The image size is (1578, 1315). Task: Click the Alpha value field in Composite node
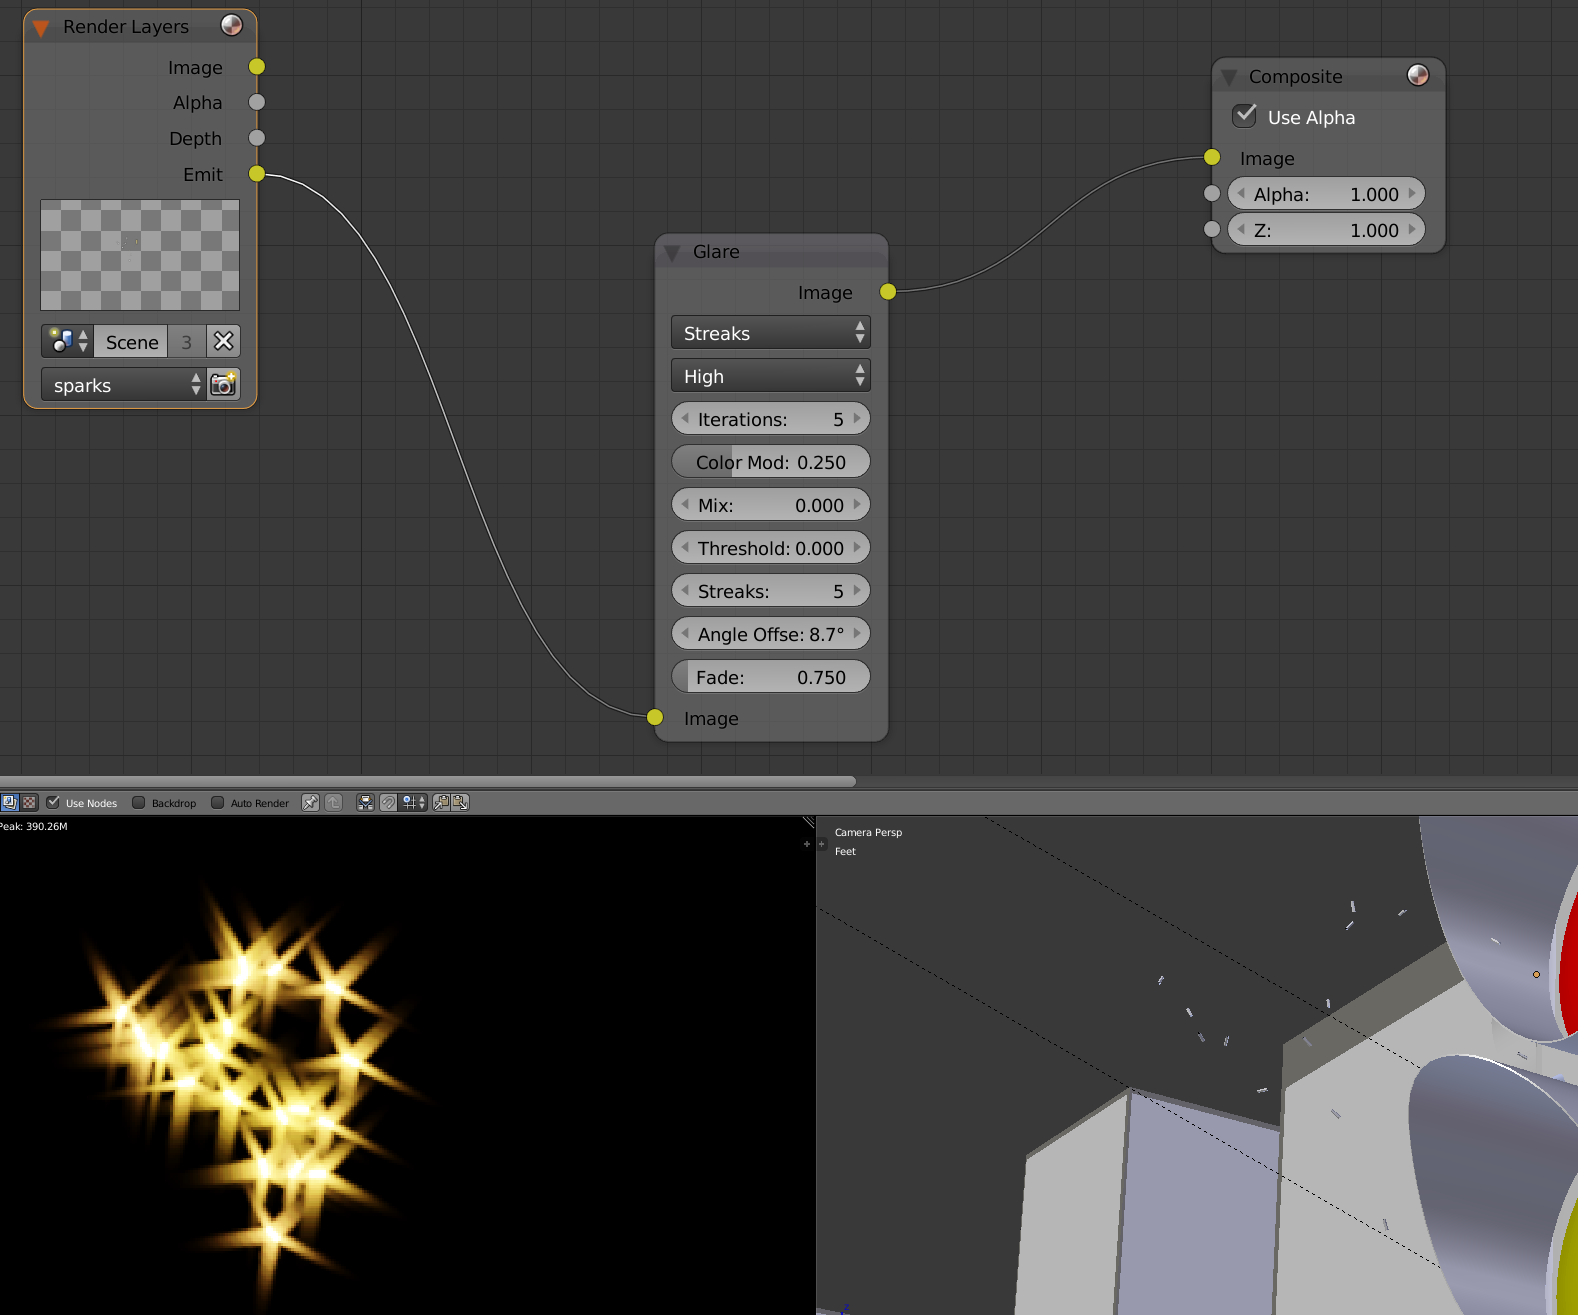1326,194
